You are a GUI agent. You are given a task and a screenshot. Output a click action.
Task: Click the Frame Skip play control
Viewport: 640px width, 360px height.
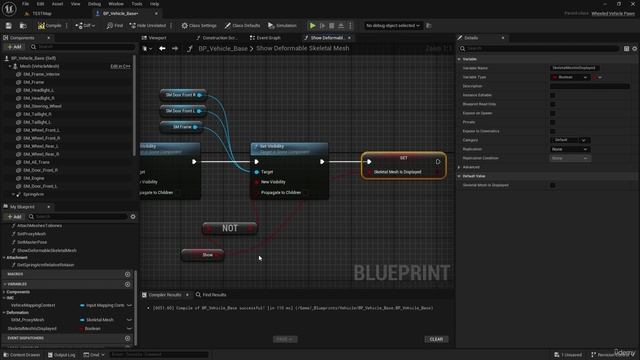322,26
